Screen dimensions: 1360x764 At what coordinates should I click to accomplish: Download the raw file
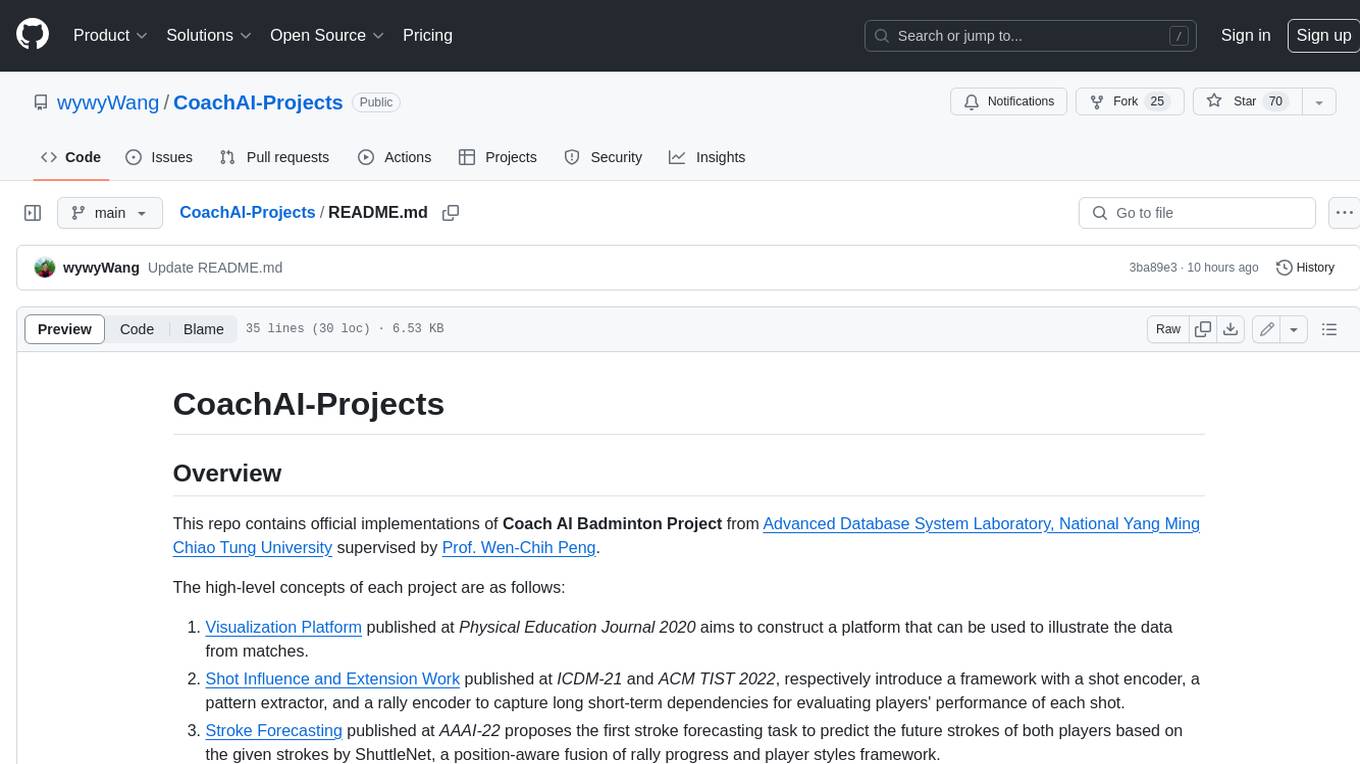point(1231,329)
